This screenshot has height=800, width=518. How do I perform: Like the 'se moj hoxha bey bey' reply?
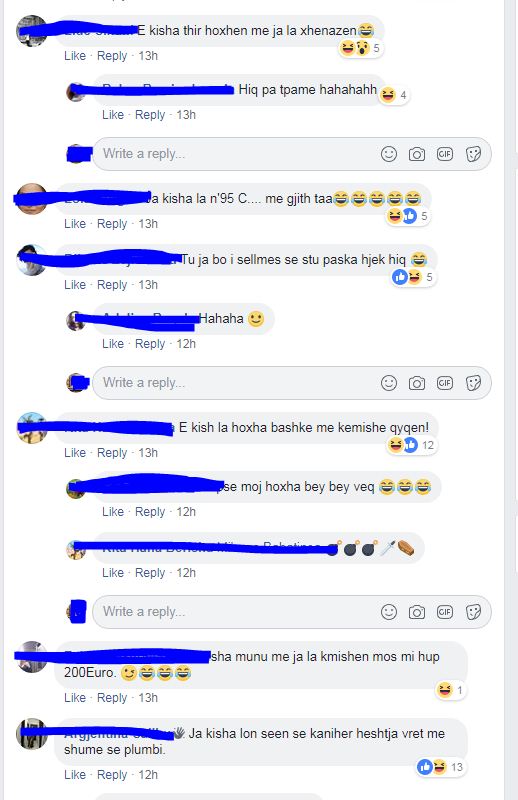(113, 512)
